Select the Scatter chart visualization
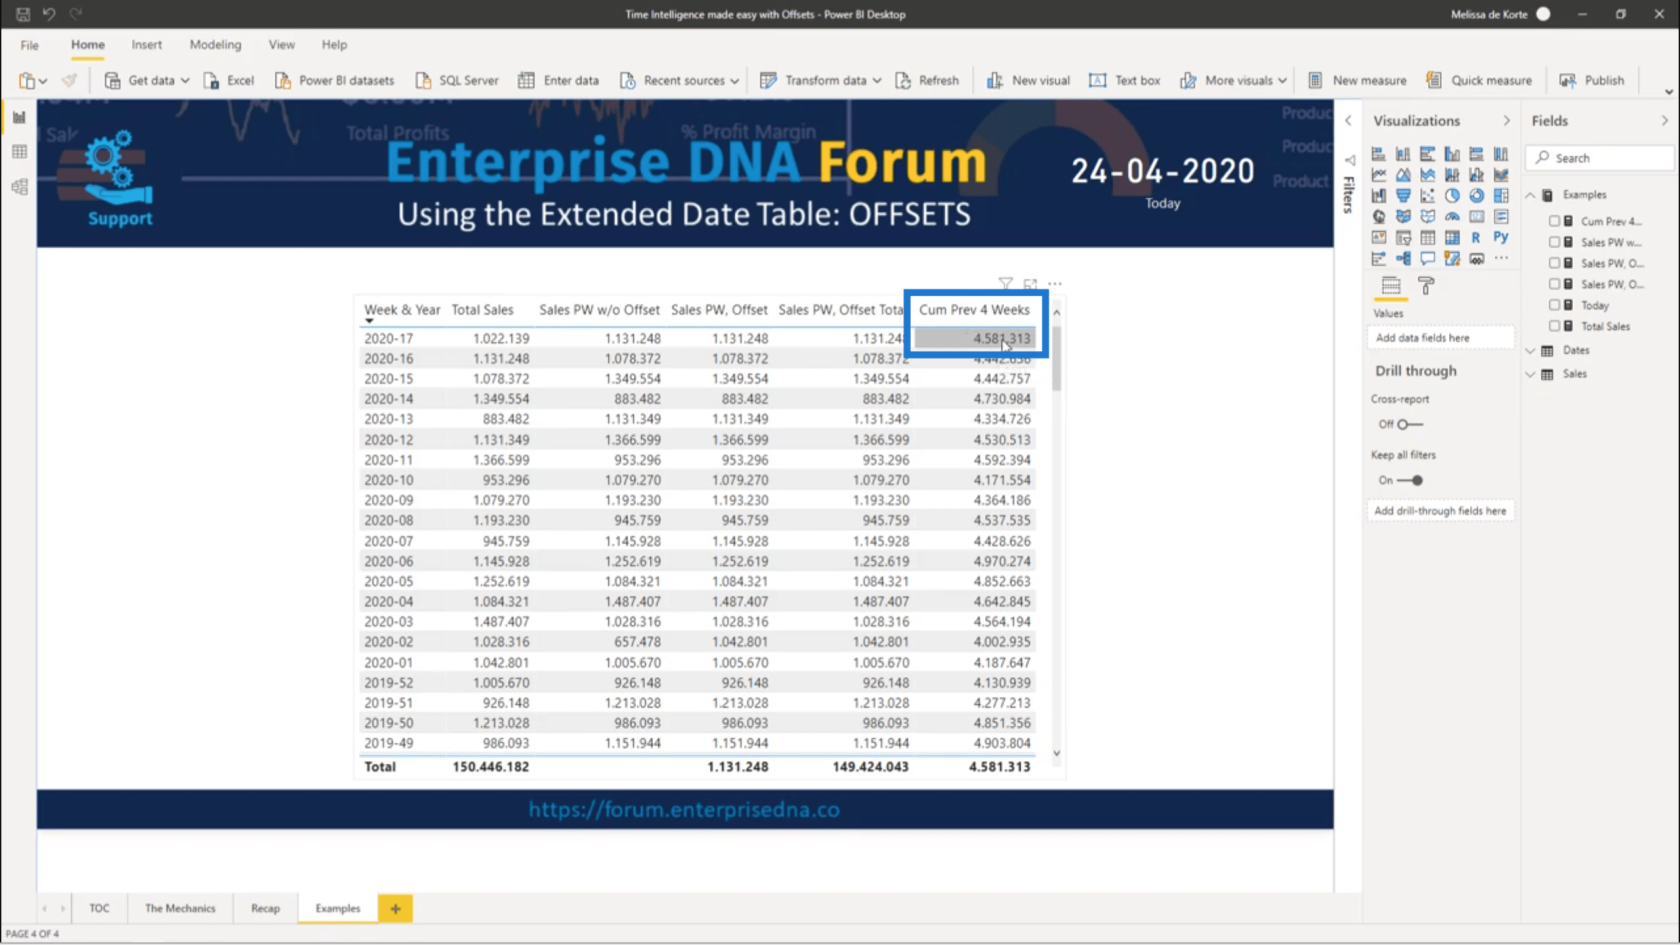This screenshot has width=1680, height=945. (1427, 196)
